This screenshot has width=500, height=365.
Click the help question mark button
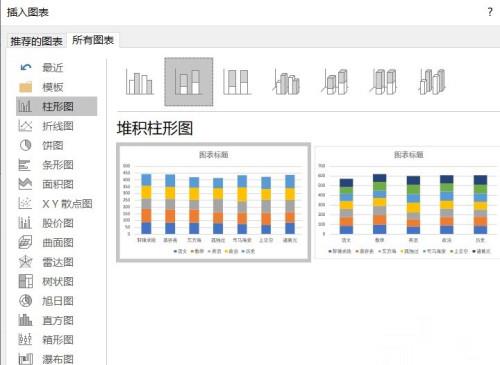click(490, 12)
